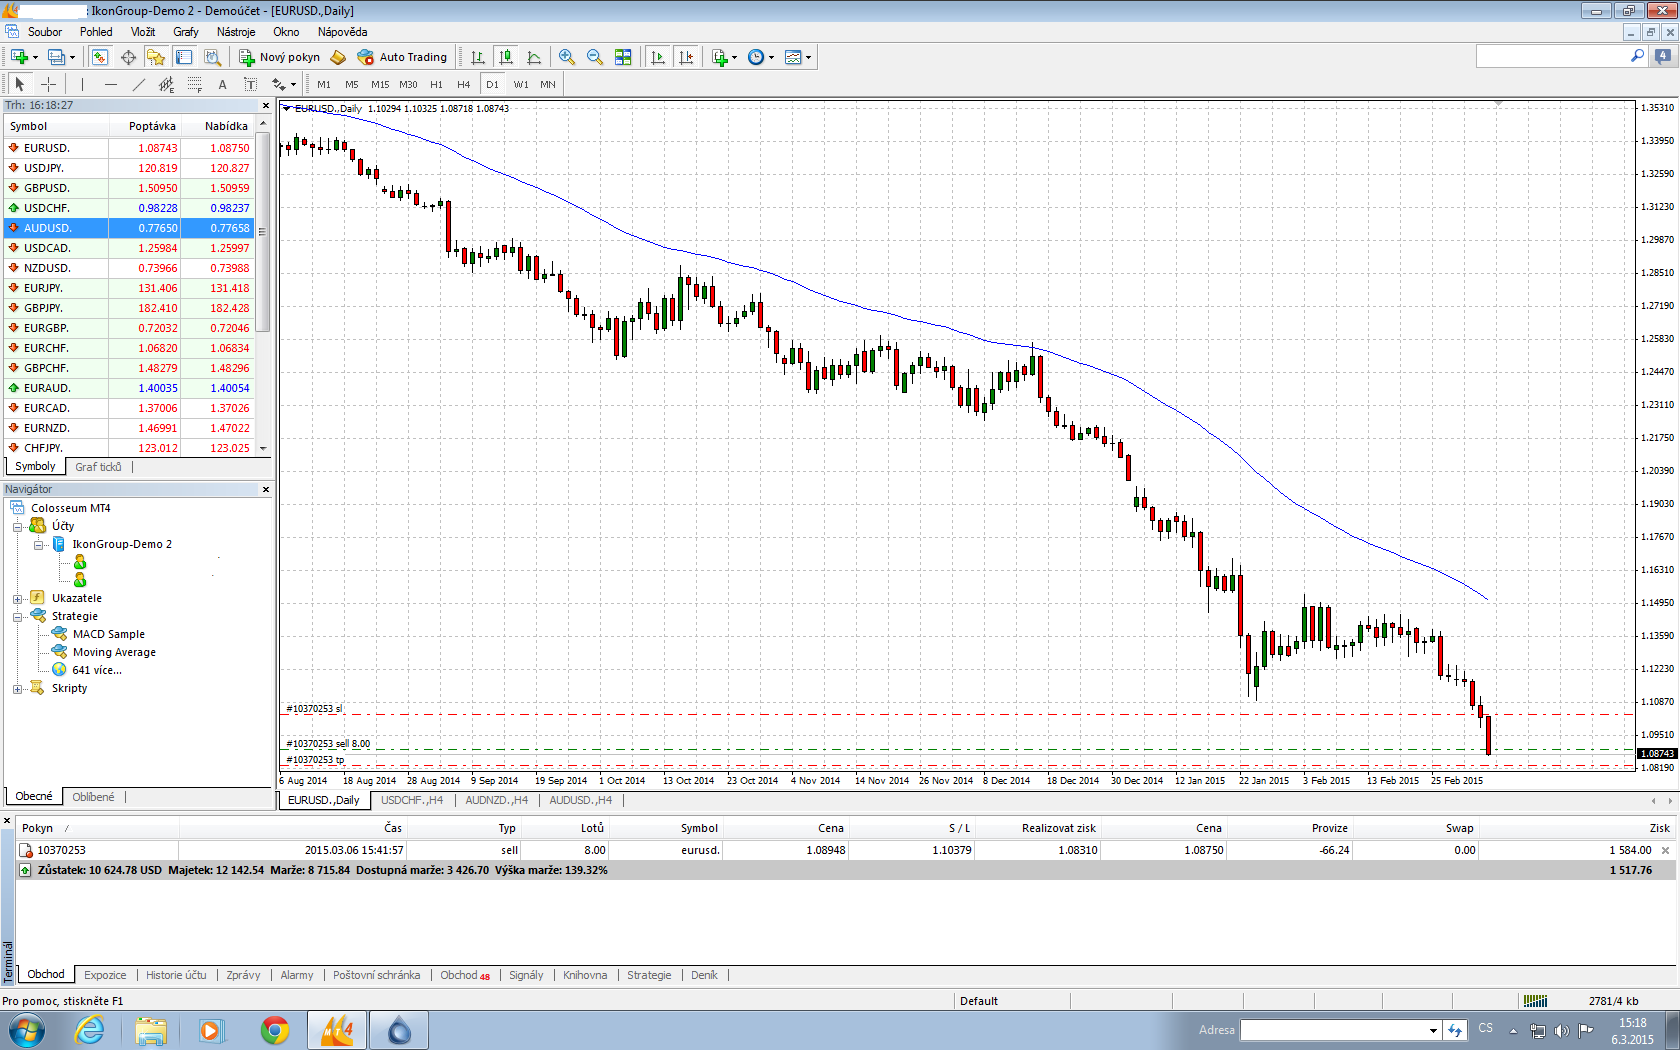Select the cursor arrow tool
Viewport: 1680px width, 1050px height.
pyautogui.click(x=20, y=84)
